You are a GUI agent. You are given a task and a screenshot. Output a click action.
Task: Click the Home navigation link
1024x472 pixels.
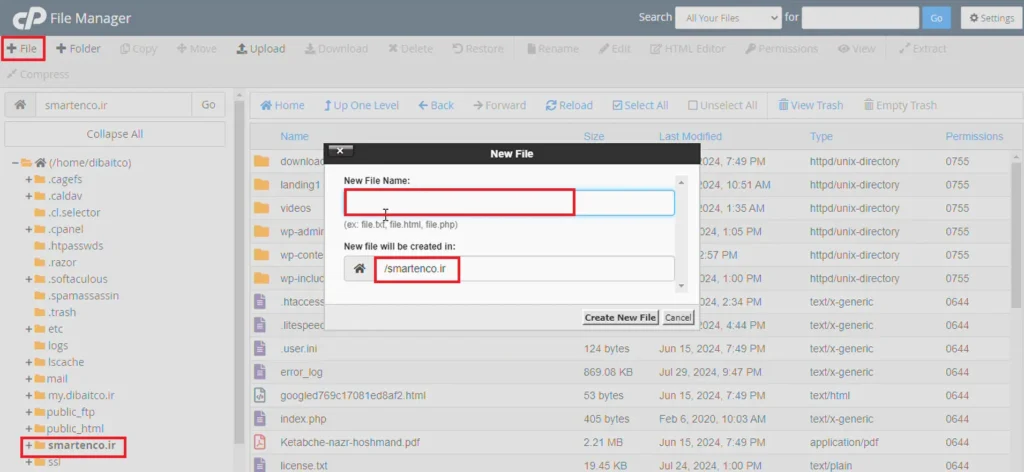[x=282, y=105]
